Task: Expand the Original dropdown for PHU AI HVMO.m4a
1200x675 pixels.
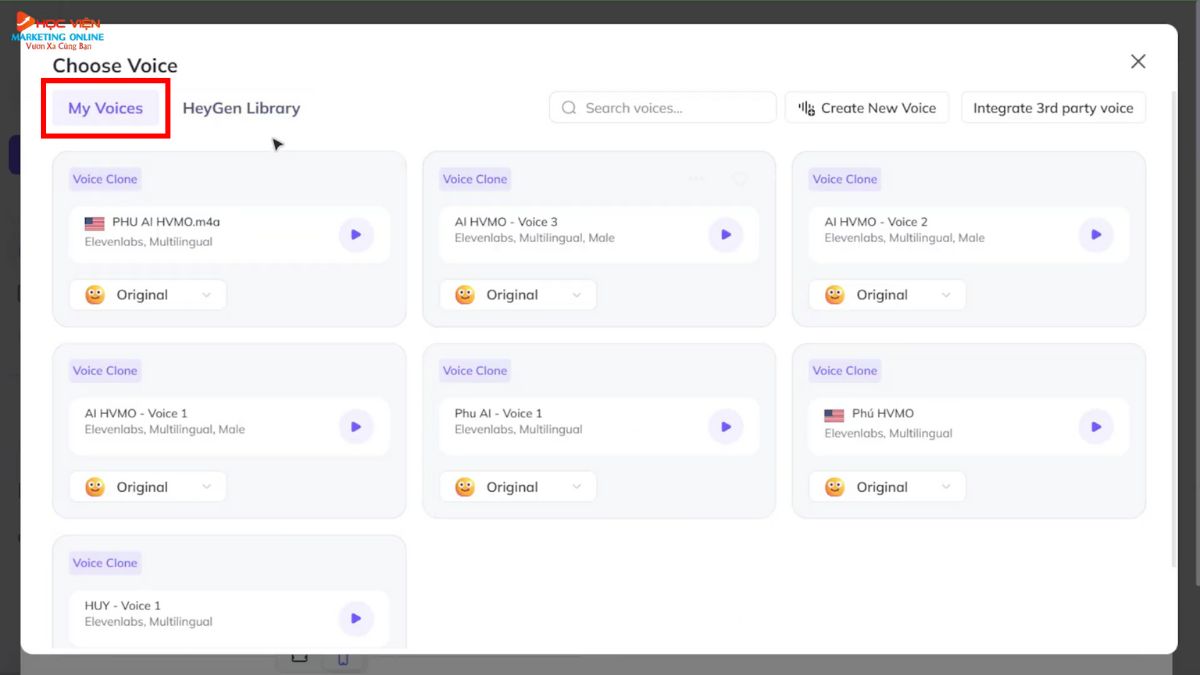Action: 148,295
